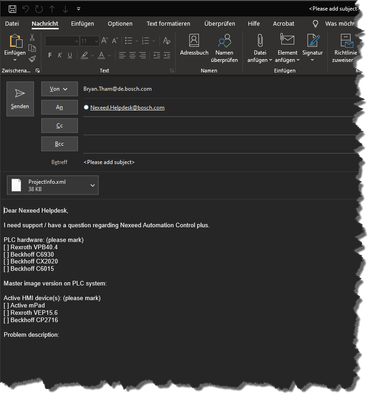Switch to Text formatieren tab
374x400 pixels.
pos(168,24)
